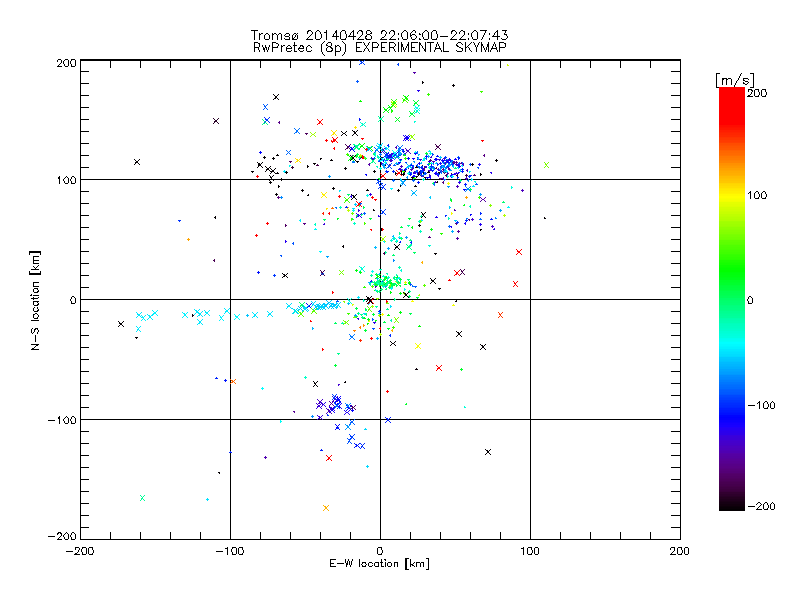
Task: Click the x-axis tick label '0'
Action: (380, 551)
